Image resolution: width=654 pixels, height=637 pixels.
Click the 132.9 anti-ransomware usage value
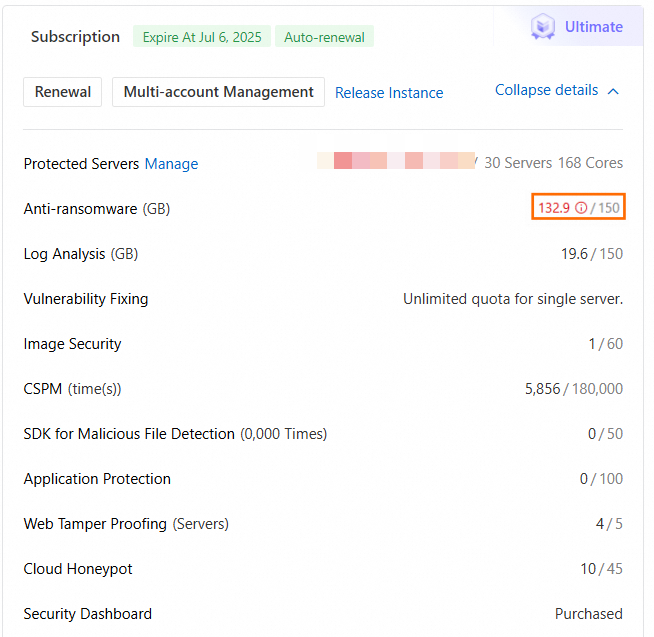(x=553, y=209)
